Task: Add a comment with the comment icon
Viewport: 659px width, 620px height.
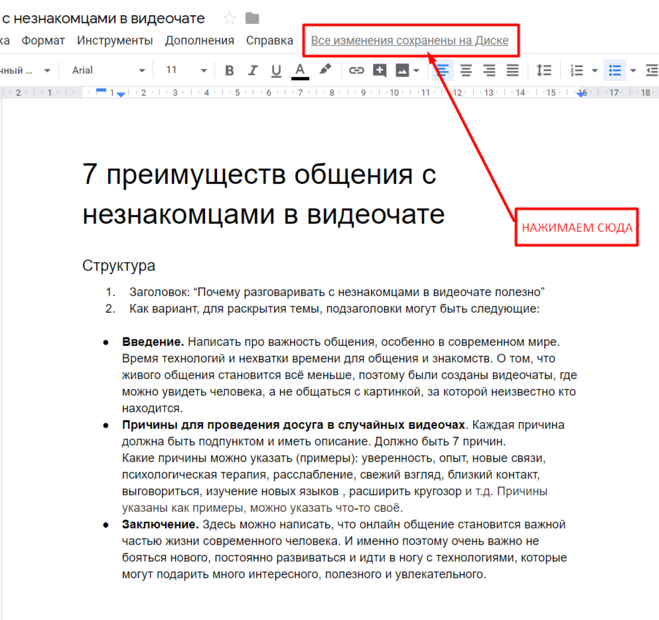Action: pyautogui.click(x=380, y=70)
